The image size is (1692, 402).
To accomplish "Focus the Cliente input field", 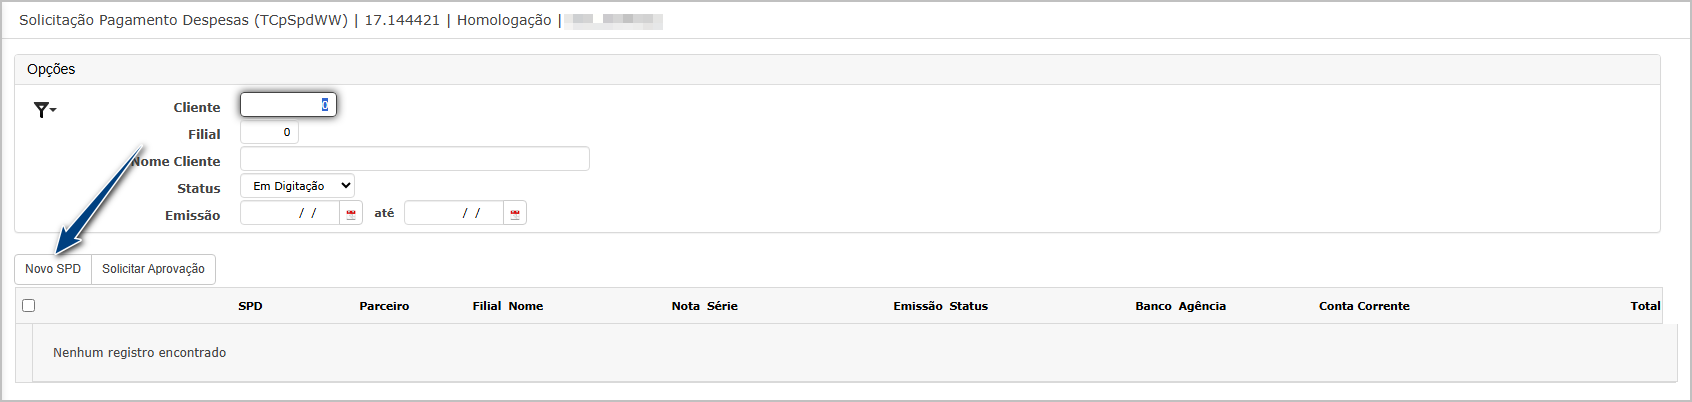I will (288, 105).
